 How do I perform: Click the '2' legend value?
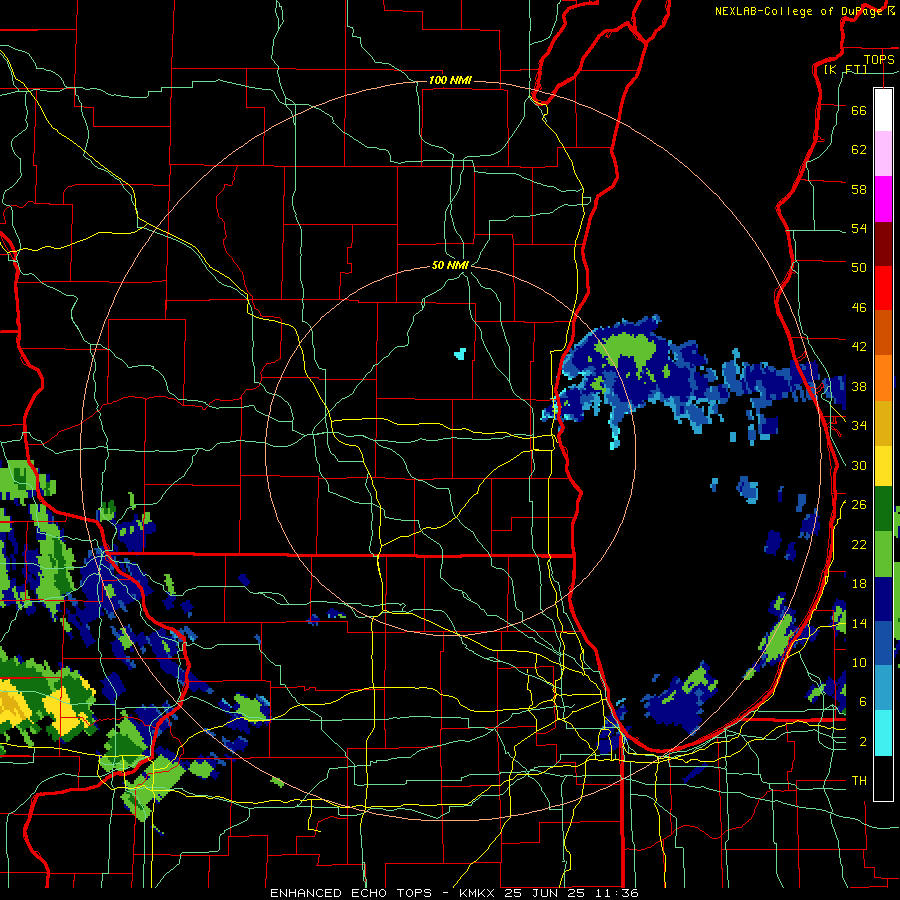[863, 742]
